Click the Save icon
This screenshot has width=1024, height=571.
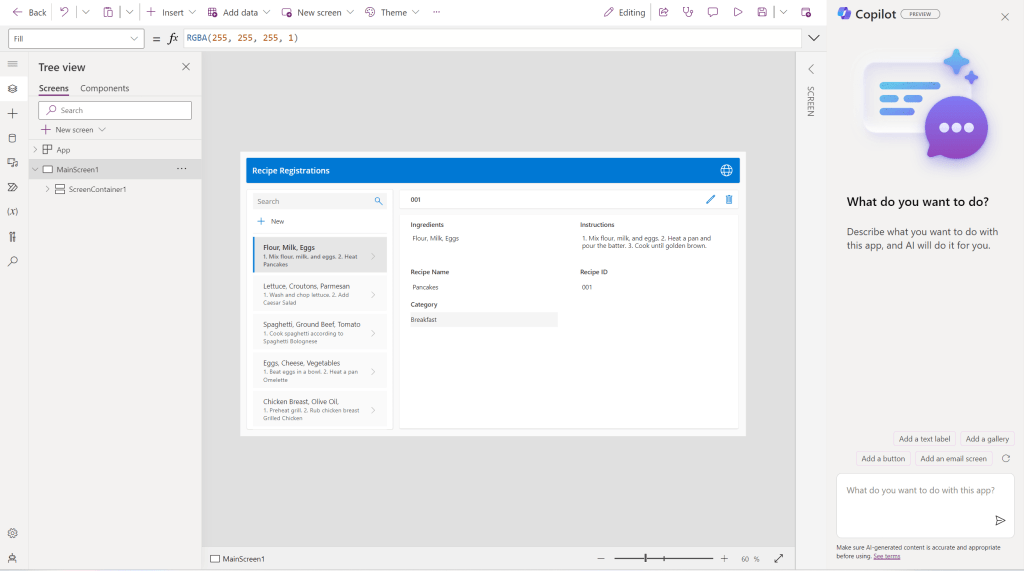[762, 12]
